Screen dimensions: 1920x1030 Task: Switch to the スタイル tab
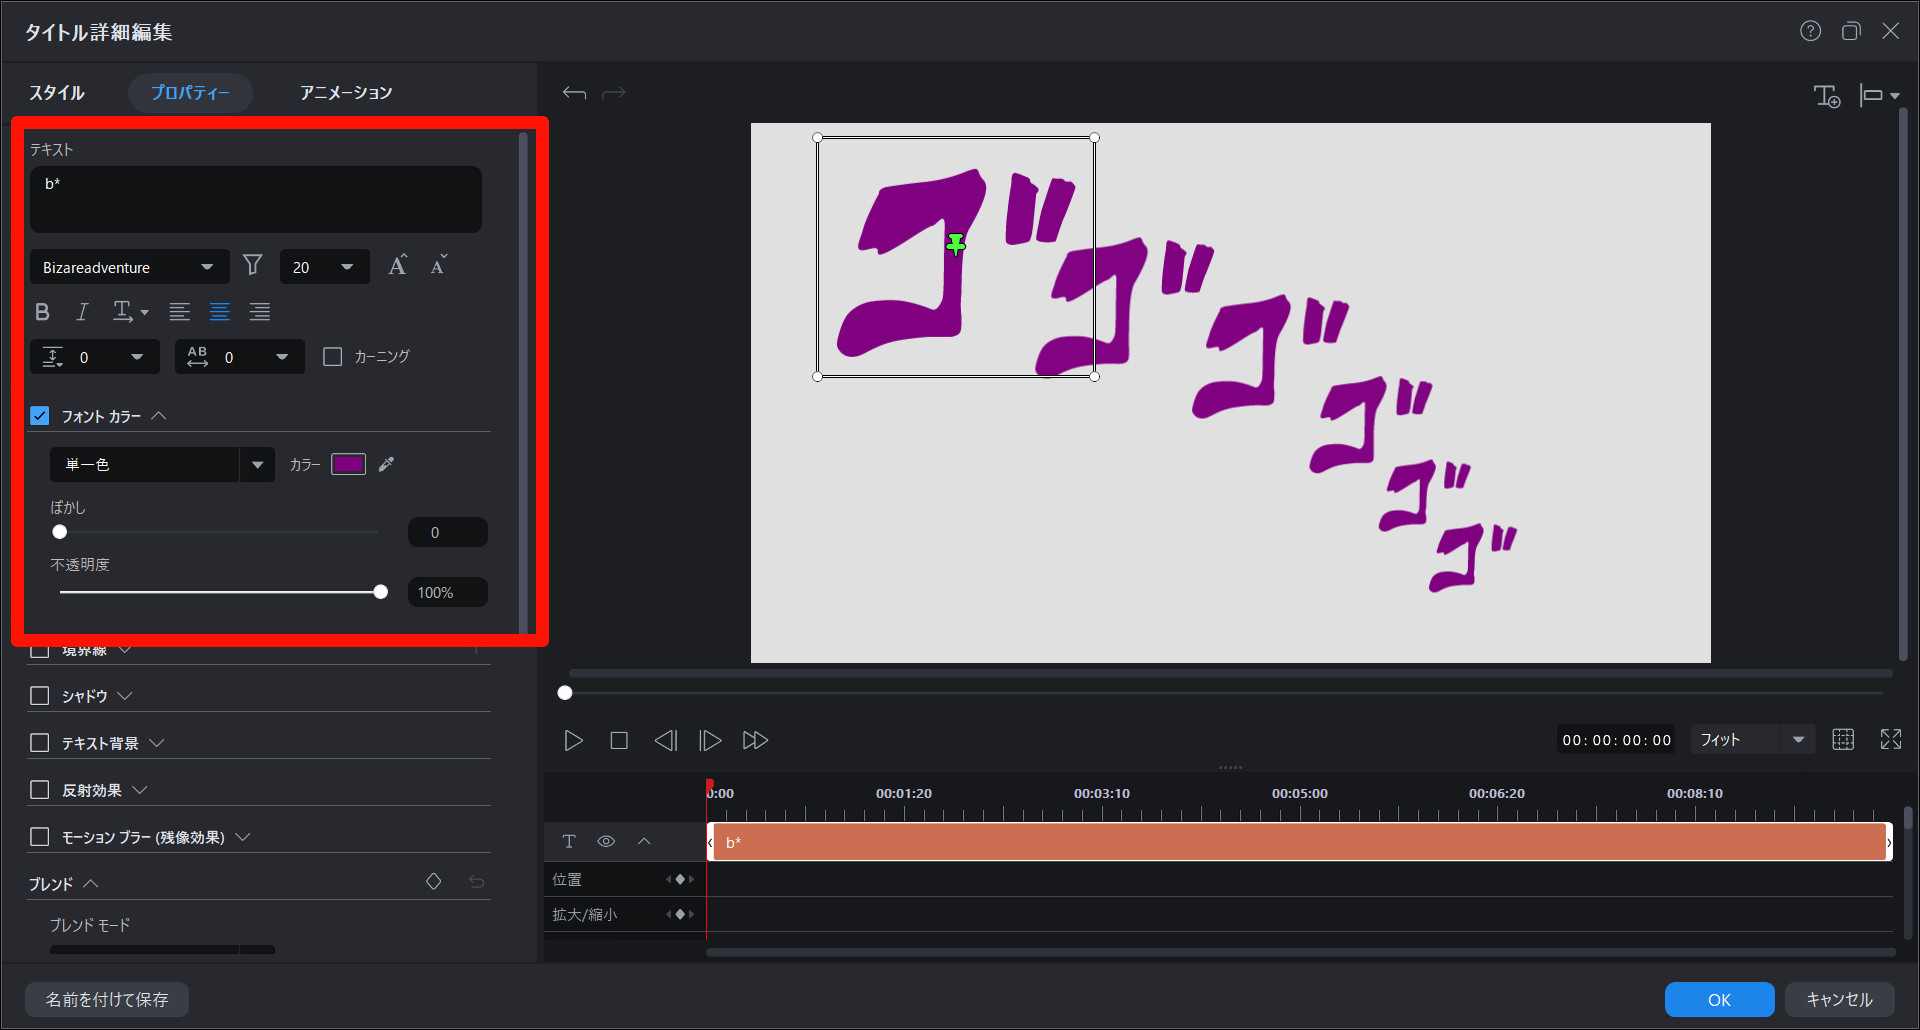[57, 92]
